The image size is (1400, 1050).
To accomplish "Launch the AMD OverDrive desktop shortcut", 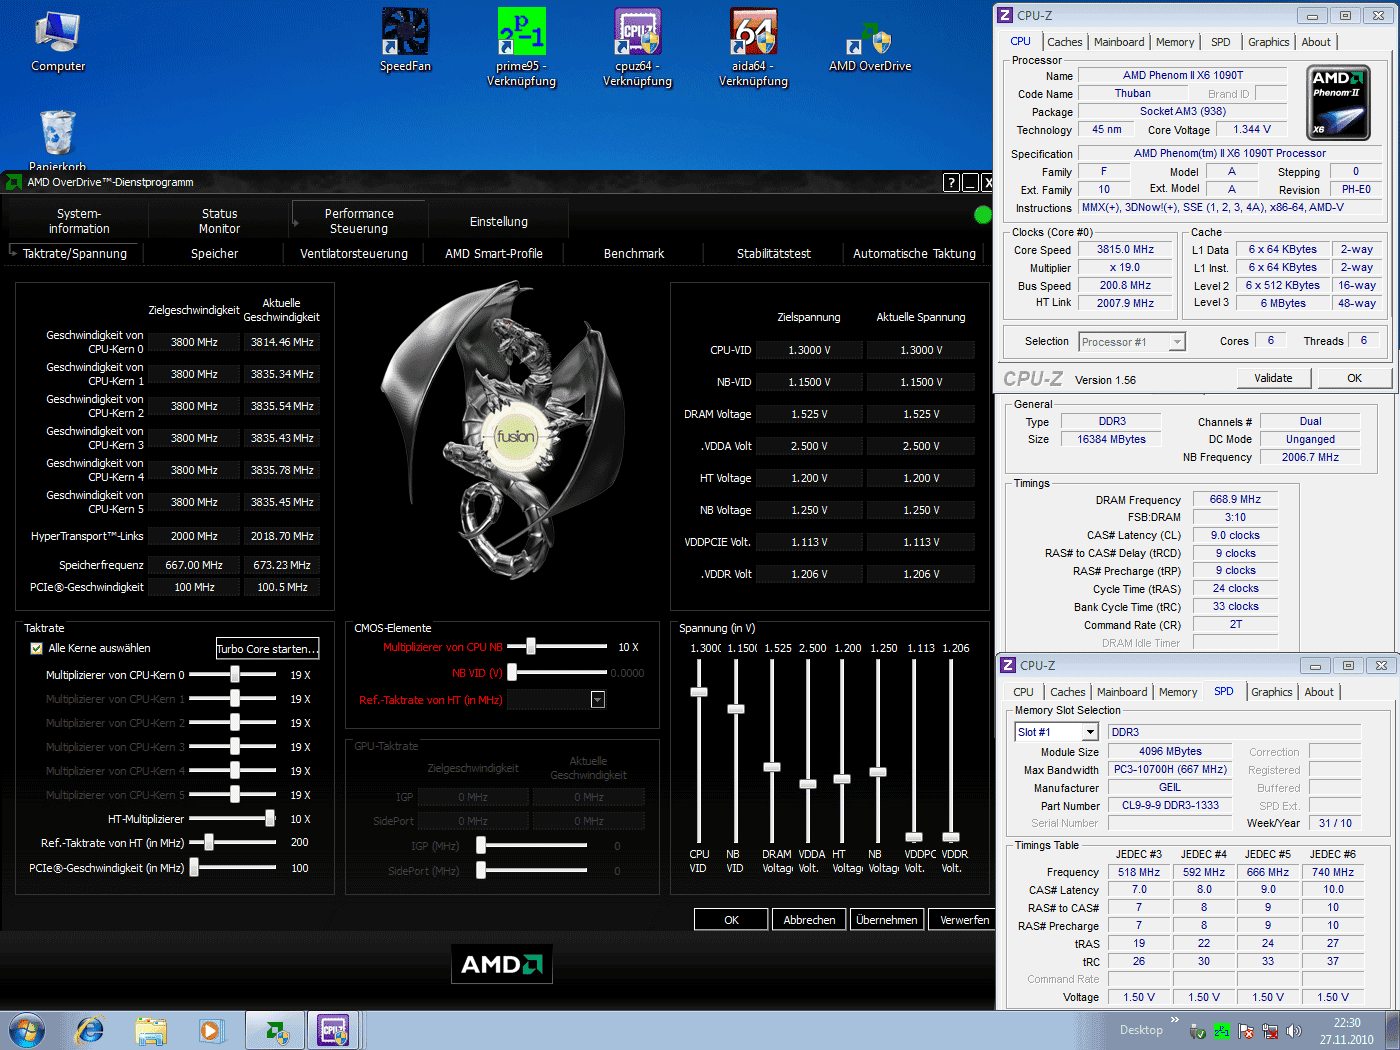I will pyautogui.click(x=870, y=47).
